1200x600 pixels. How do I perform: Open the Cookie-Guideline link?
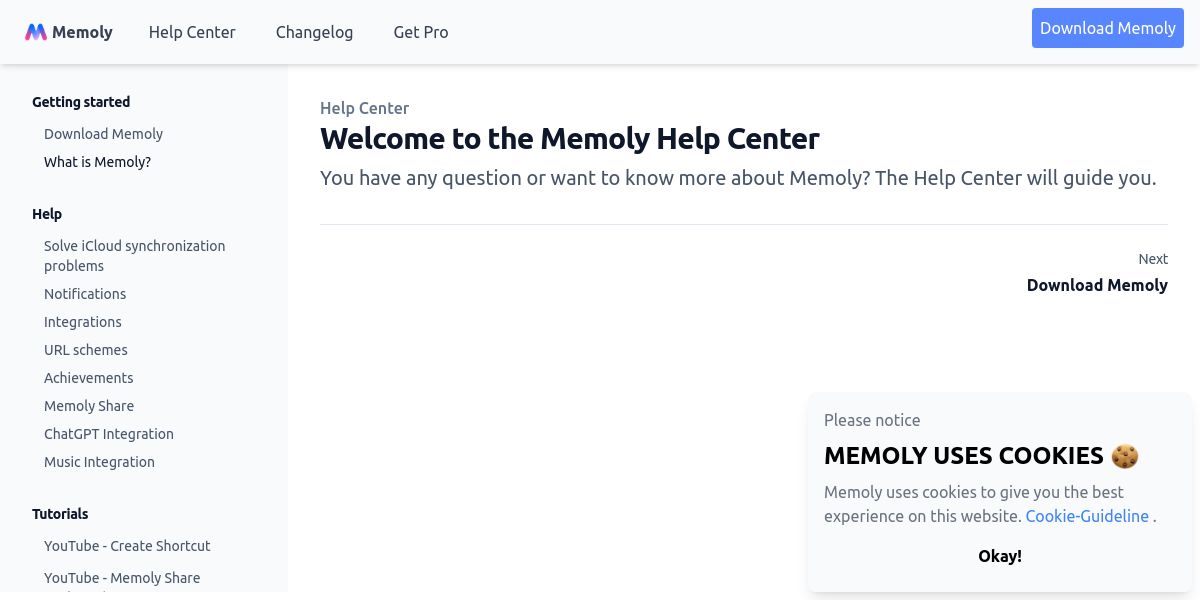pos(1087,516)
